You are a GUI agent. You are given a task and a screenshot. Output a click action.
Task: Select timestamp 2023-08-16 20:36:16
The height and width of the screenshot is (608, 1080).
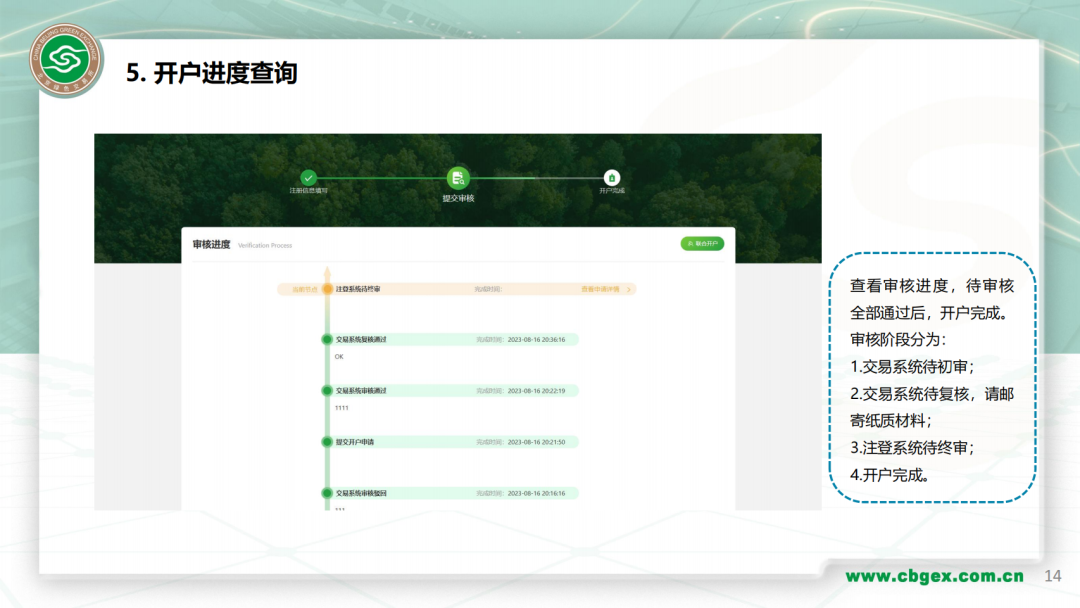pos(536,338)
